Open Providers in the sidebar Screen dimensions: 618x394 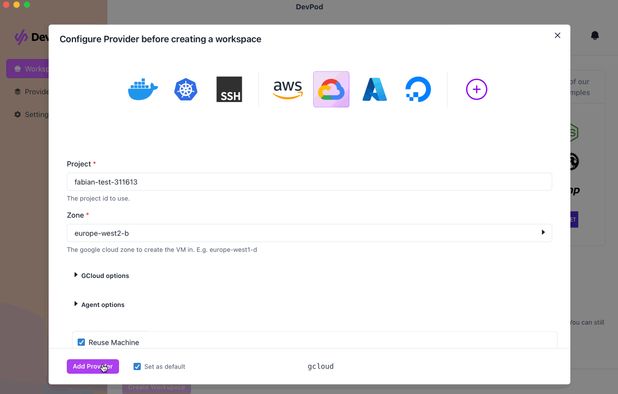32,92
